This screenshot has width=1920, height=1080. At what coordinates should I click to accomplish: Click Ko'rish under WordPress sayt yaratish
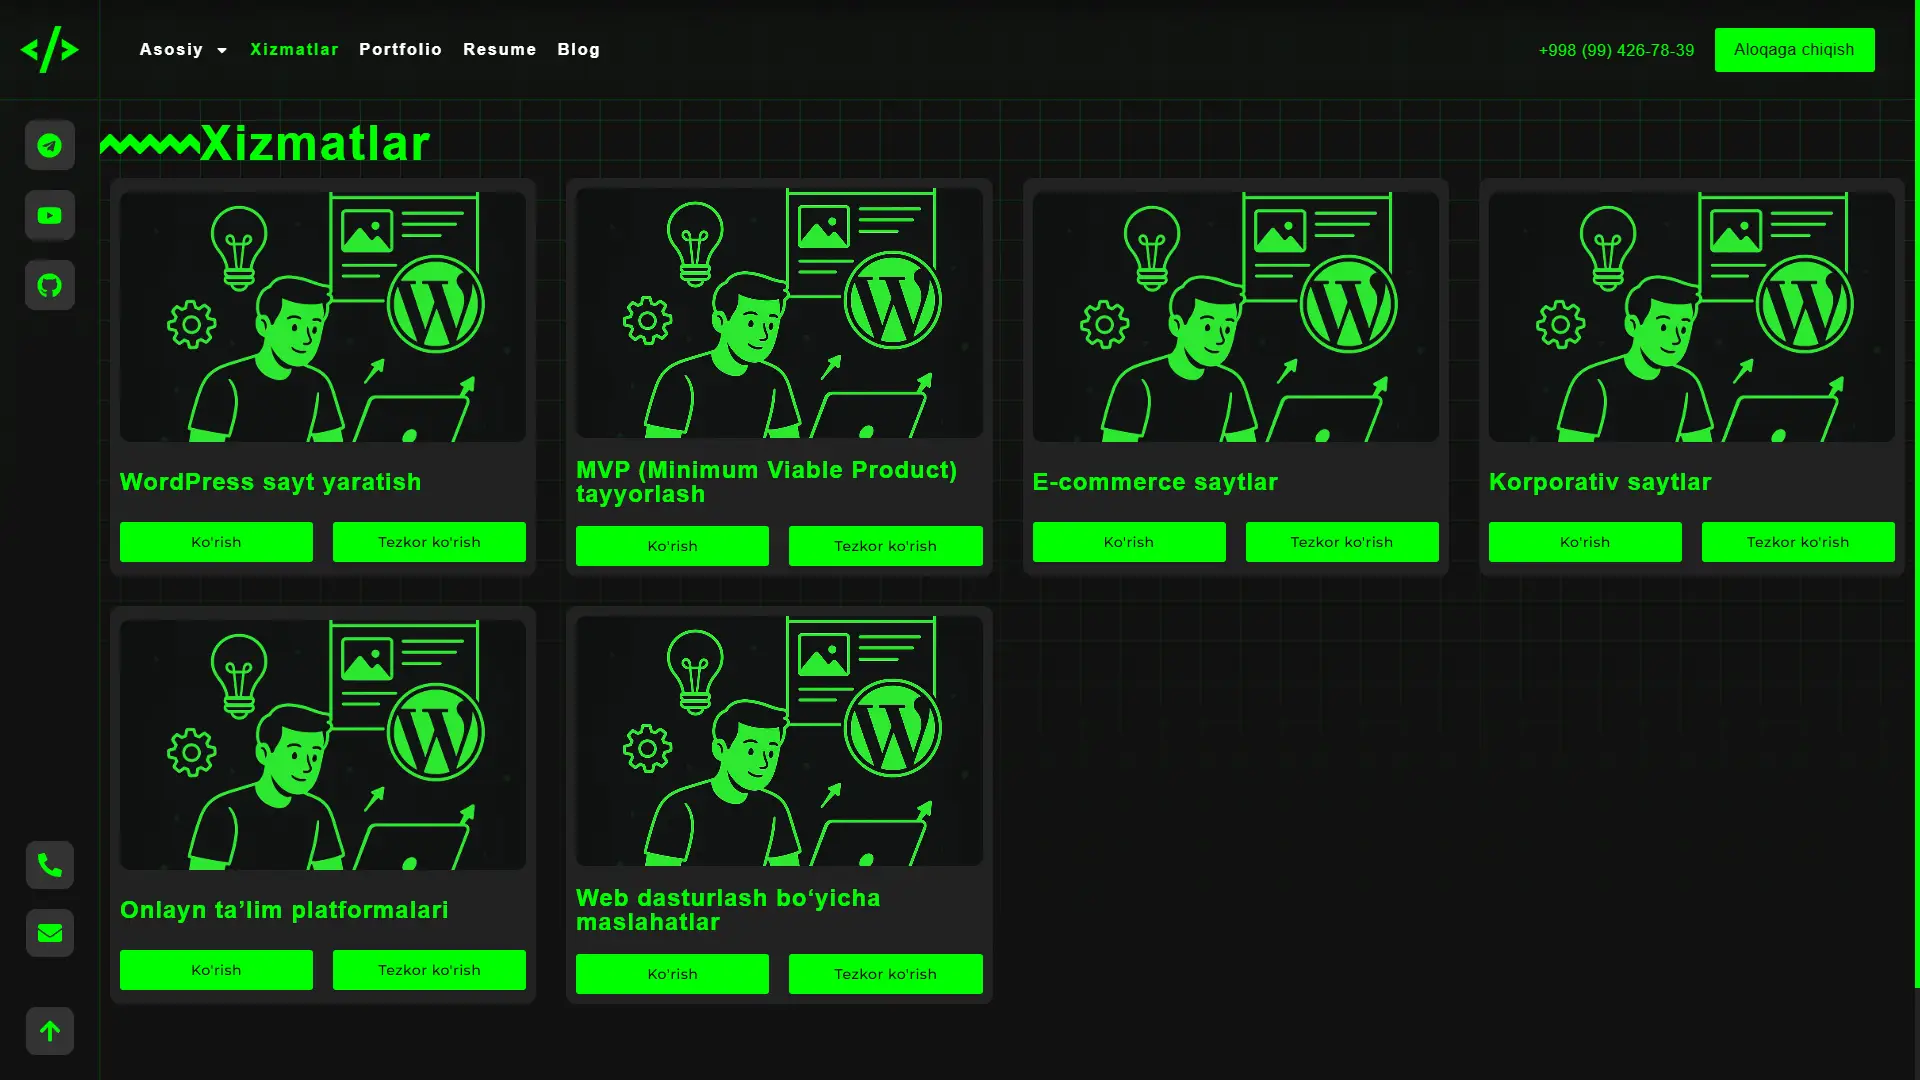point(216,541)
